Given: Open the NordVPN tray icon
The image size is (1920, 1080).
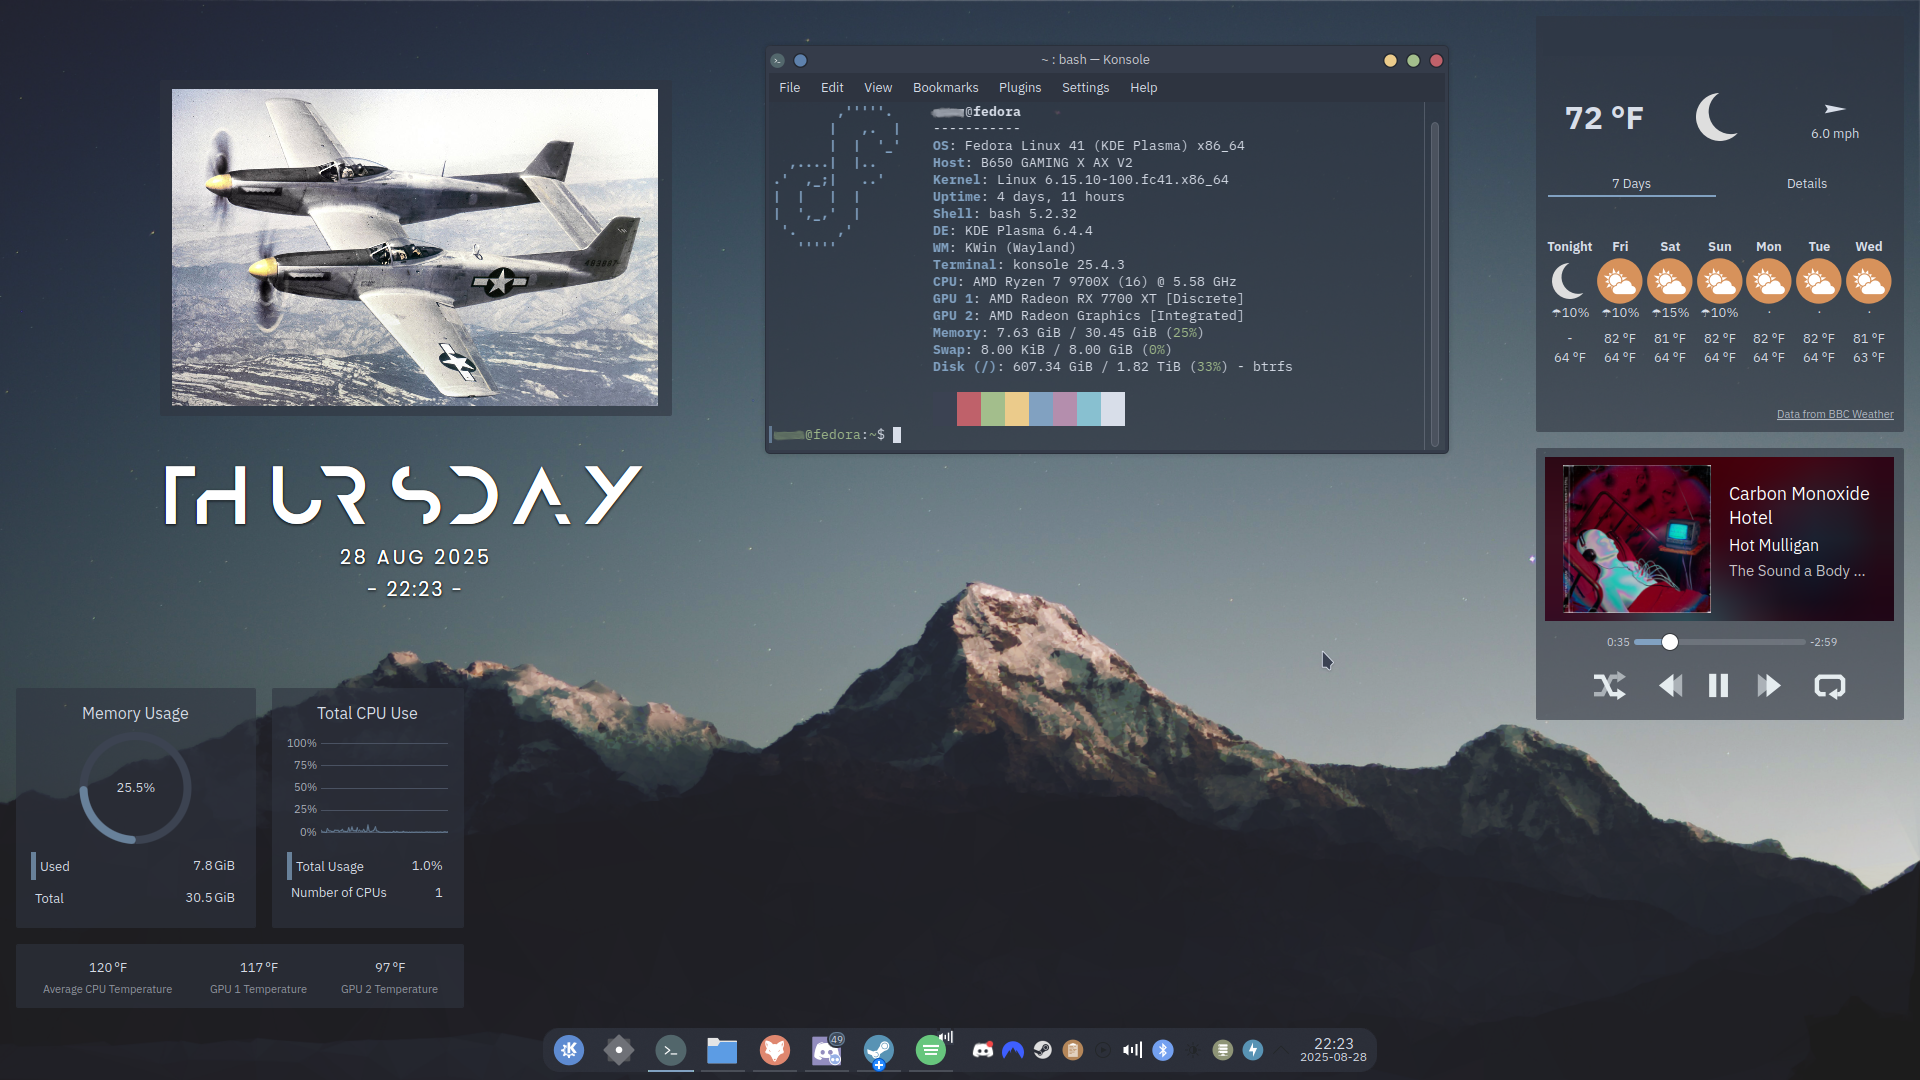Looking at the screenshot, I should coord(1013,1050).
